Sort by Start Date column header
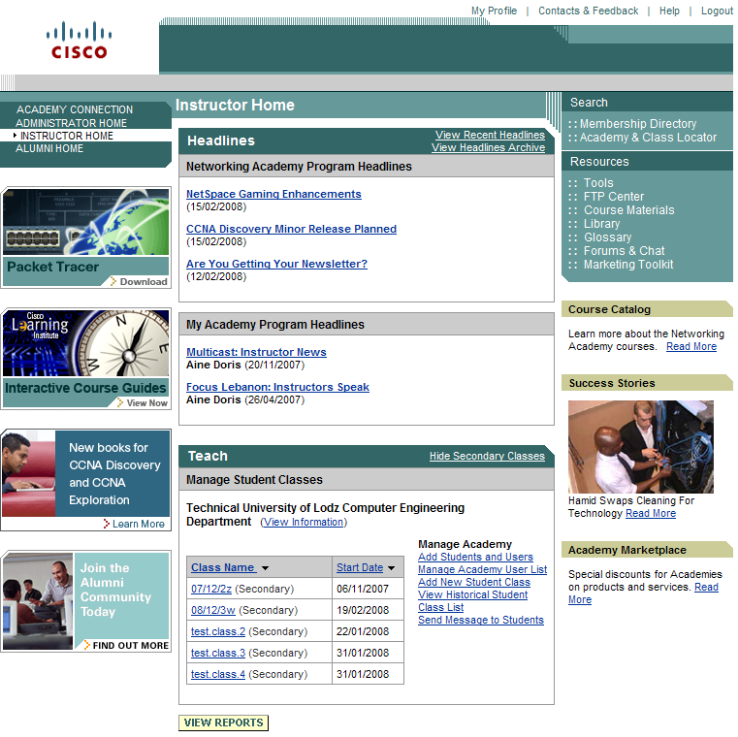Image resolution: width=738 pixels, height=737 pixels. click(x=360, y=568)
